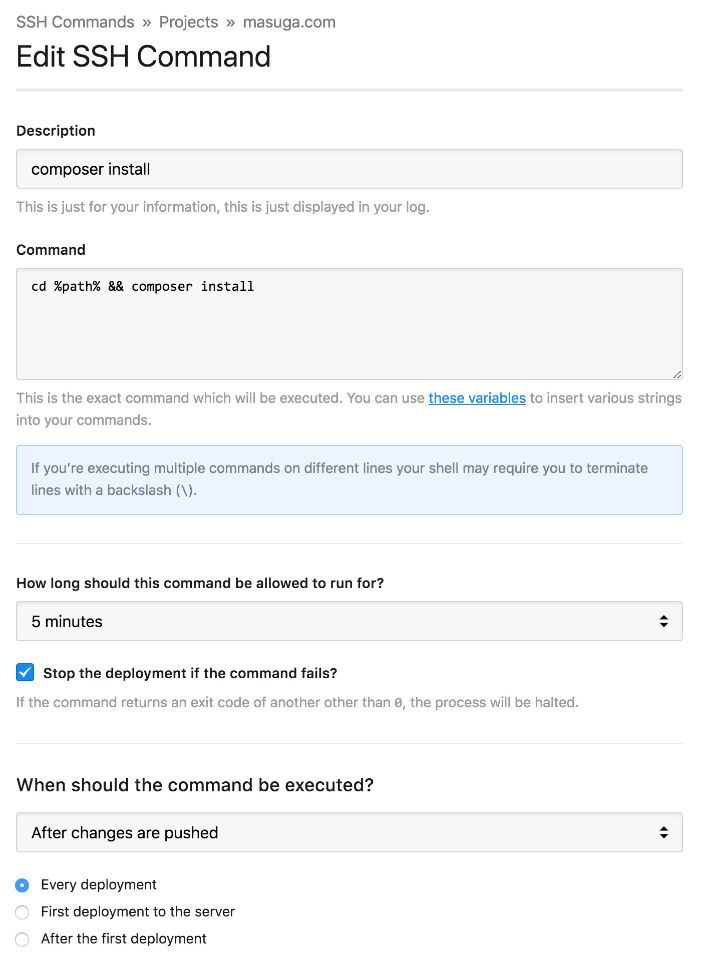Click the Description input field
Viewport: 710px width, 961px height.
point(350,168)
